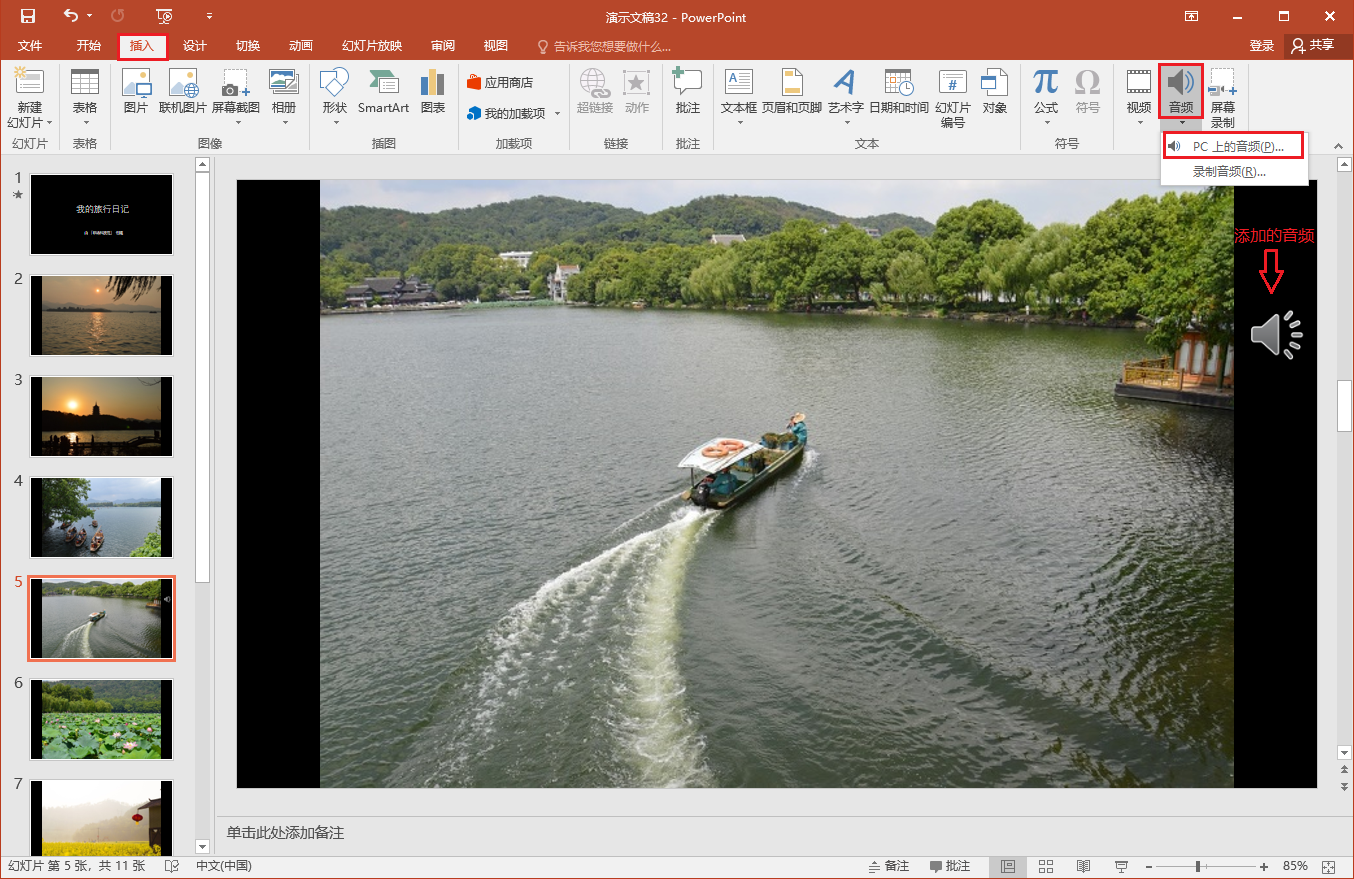The width and height of the screenshot is (1354, 879).
Task: Insert 日期和时间 date and time
Action: (898, 93)
